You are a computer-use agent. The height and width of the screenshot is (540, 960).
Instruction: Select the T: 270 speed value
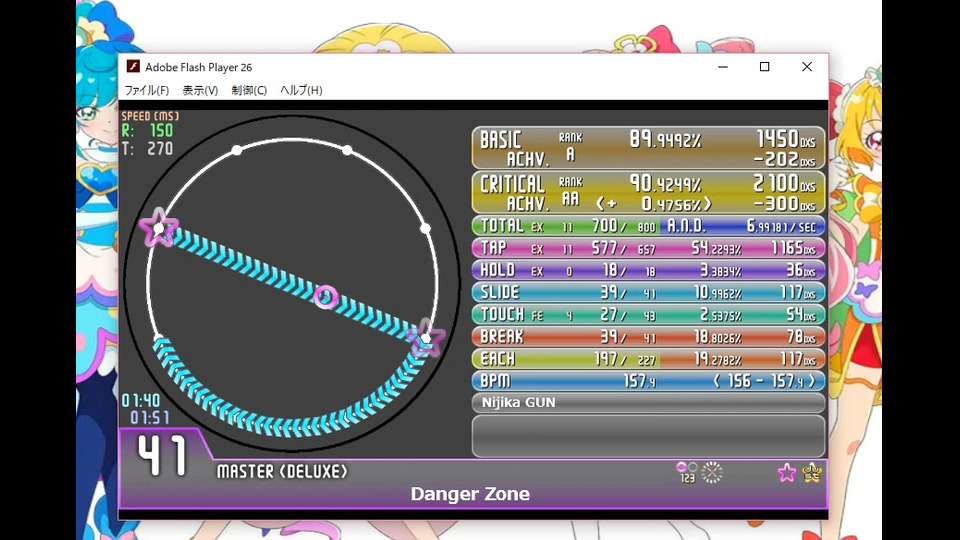(147, 149)
